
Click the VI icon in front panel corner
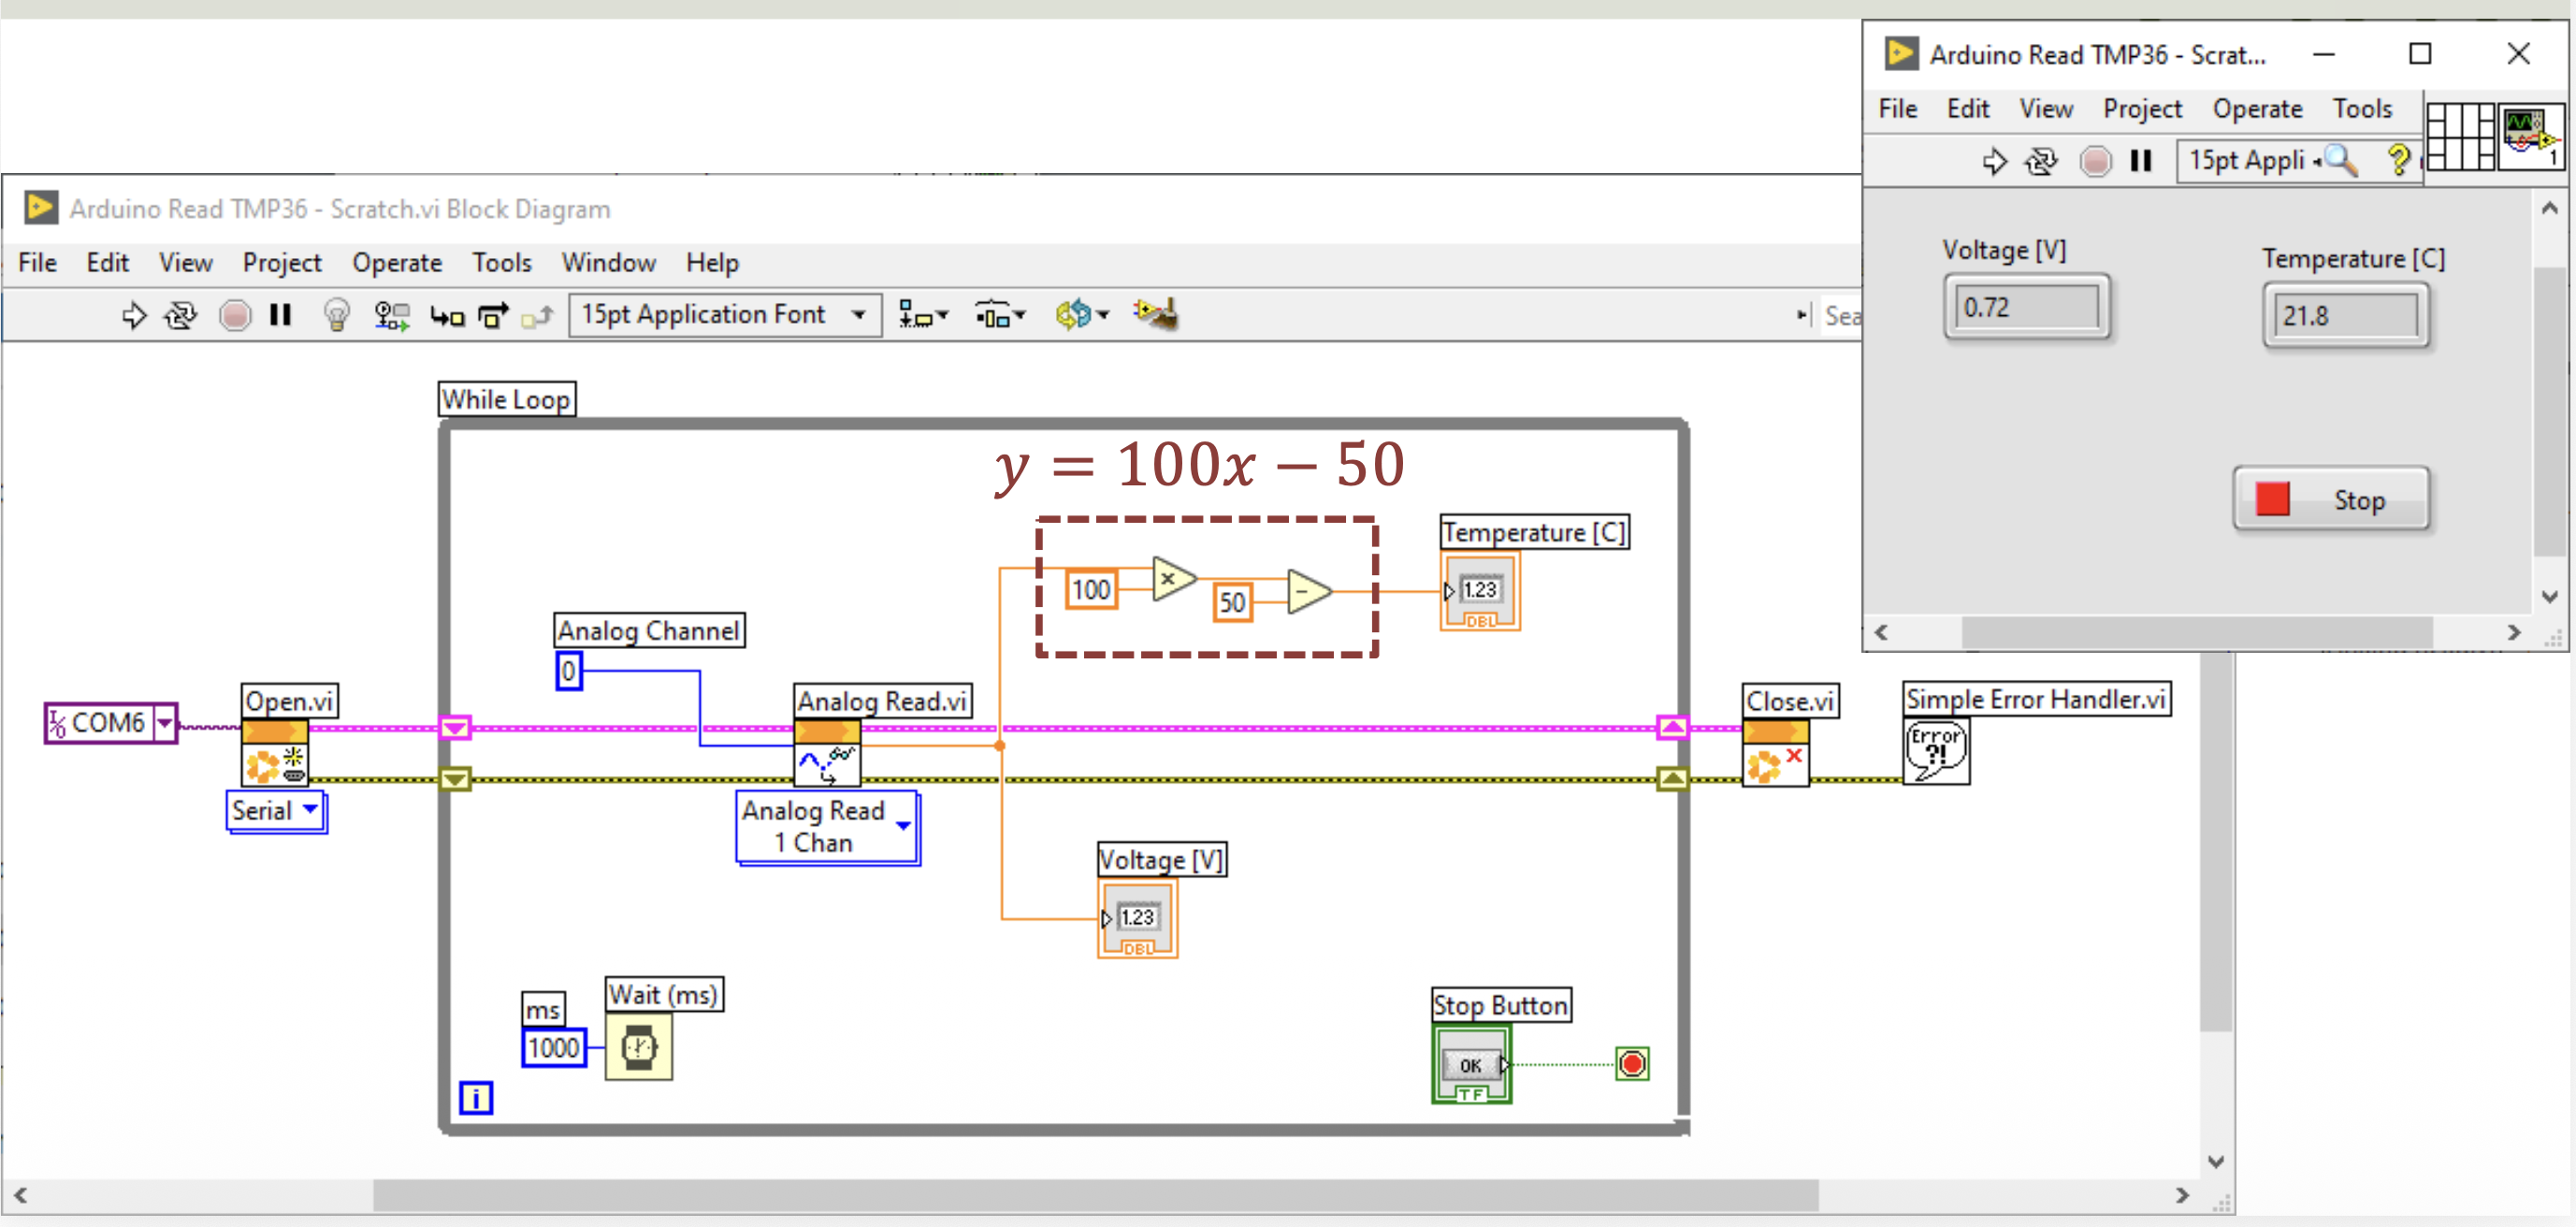tap(2531, 136)
